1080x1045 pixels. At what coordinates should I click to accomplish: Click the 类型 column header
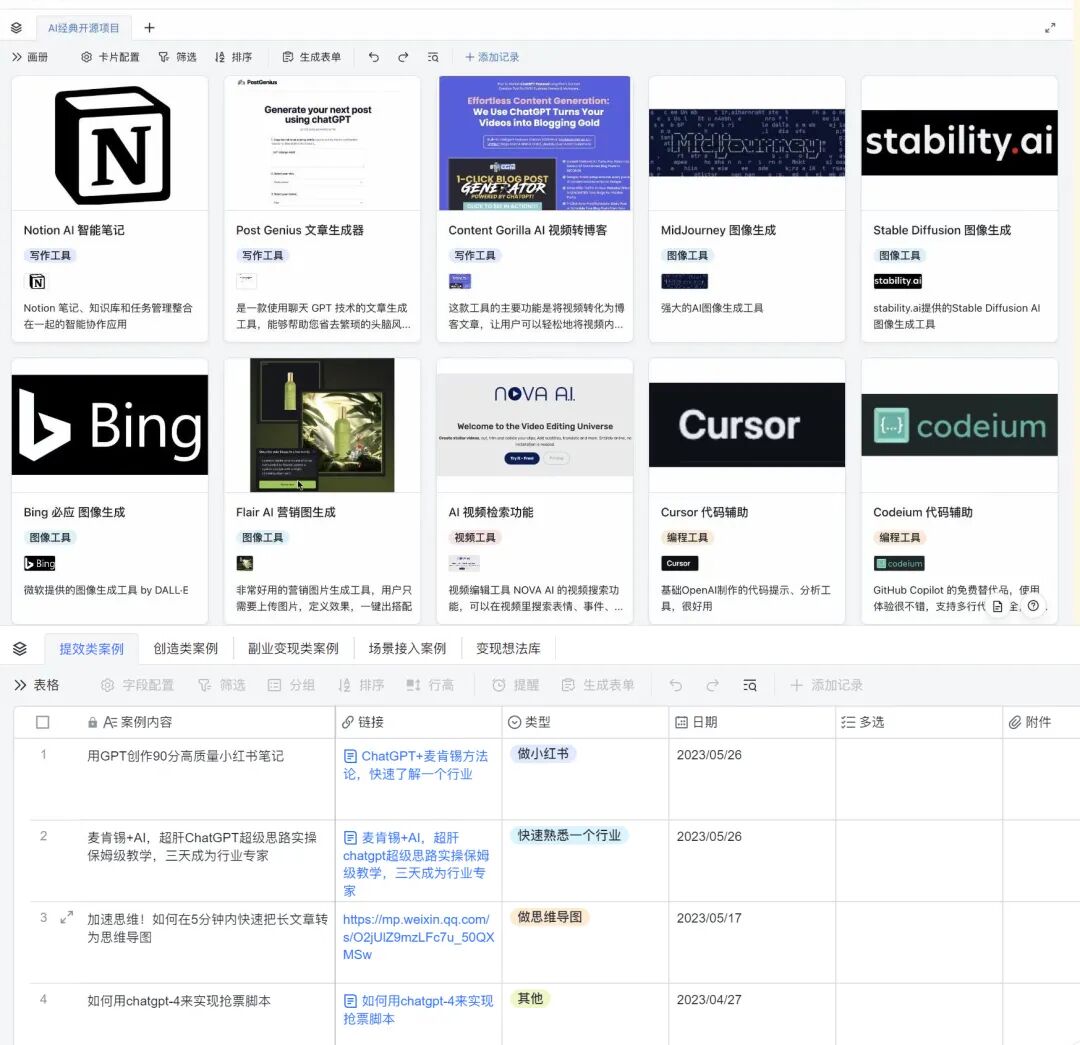pos(585,722)
